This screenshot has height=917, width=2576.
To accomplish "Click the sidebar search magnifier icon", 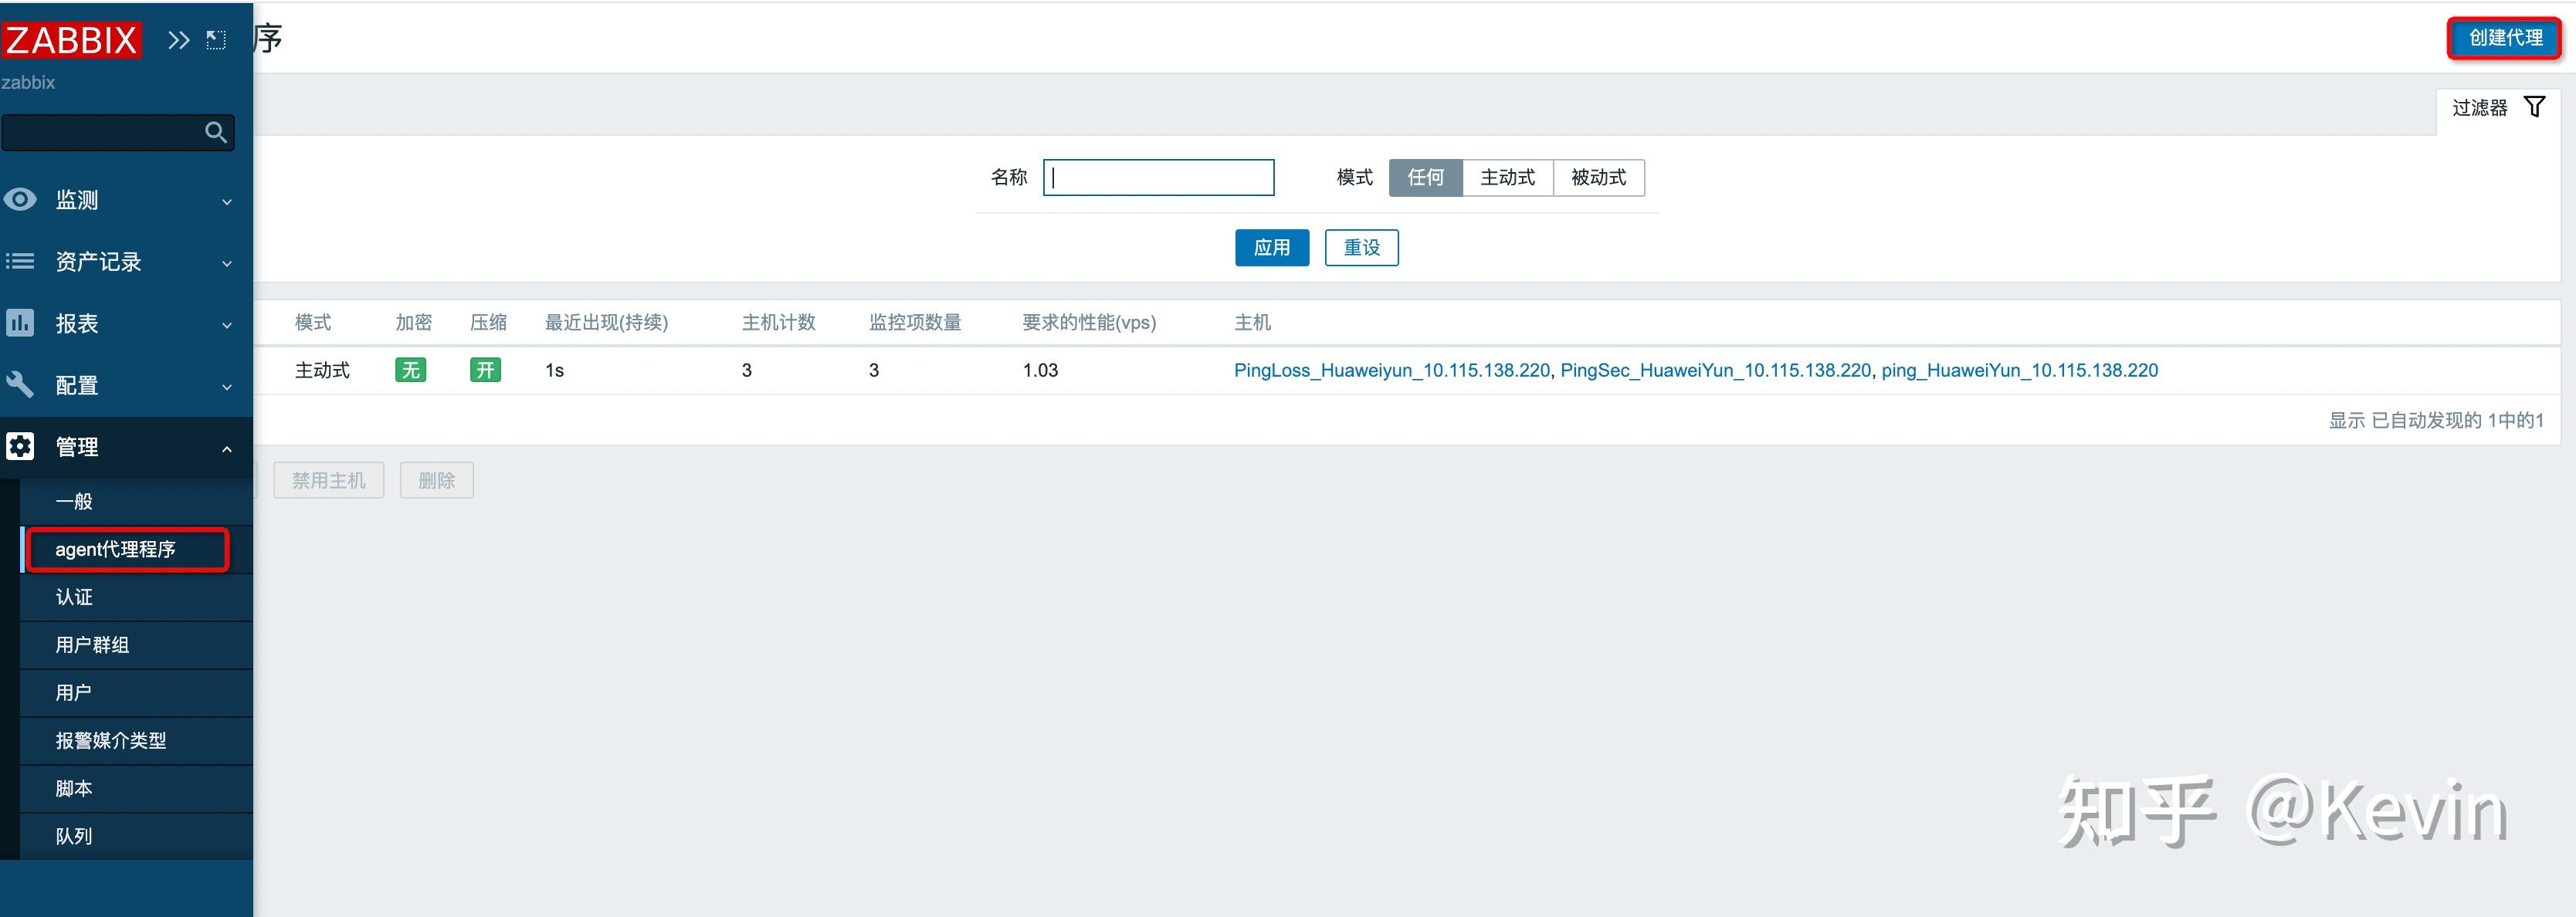I will click(215, 132).
